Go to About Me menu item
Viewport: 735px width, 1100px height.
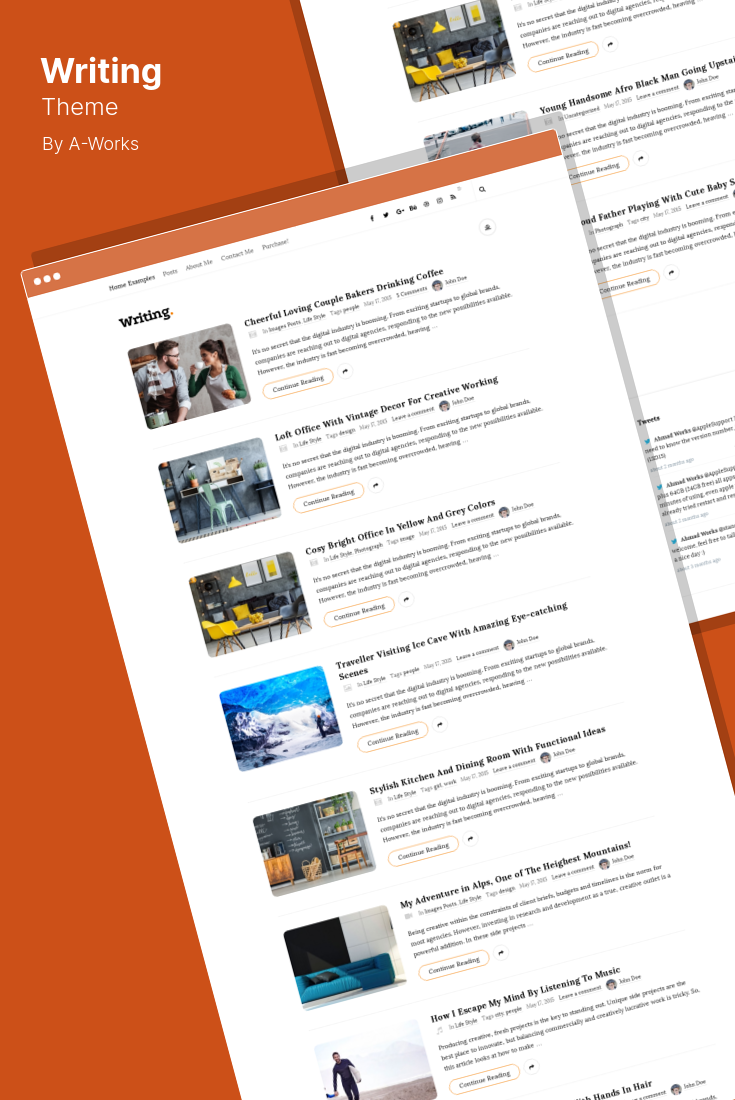pyautogui.click(x=198, y=264)
